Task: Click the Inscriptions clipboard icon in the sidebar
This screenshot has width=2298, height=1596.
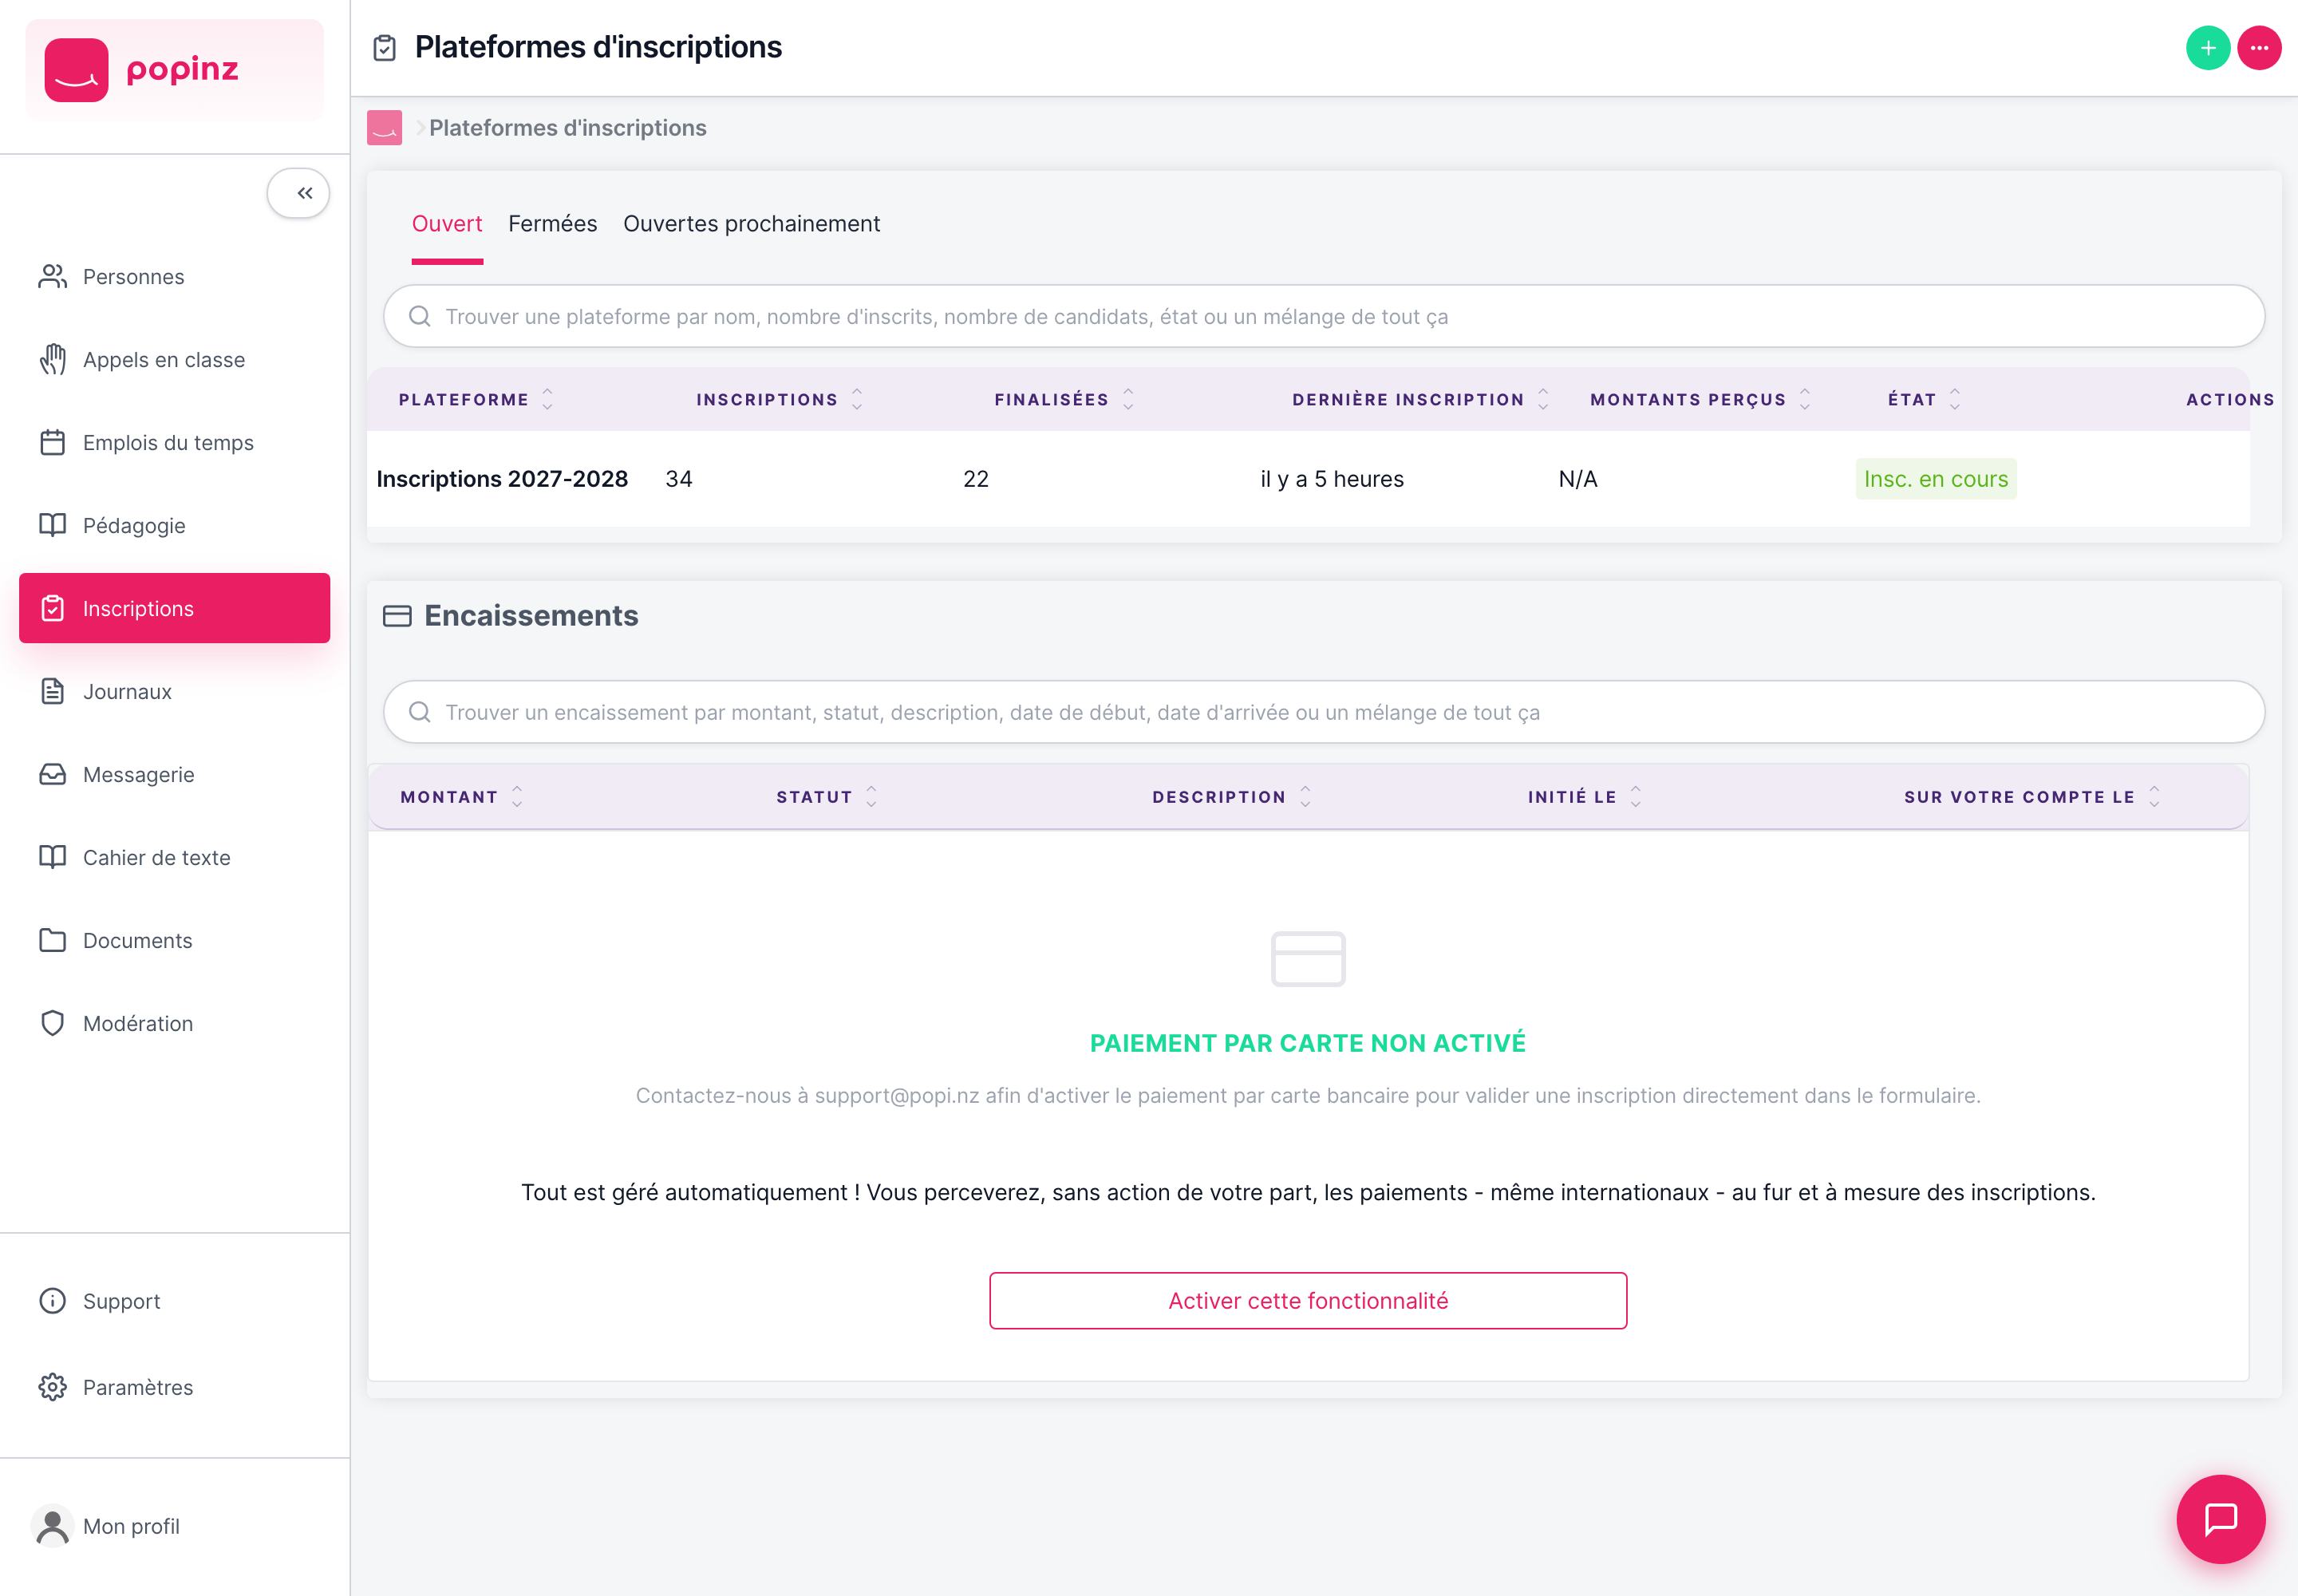Action: pyautogui.click(x=52, y=608)
